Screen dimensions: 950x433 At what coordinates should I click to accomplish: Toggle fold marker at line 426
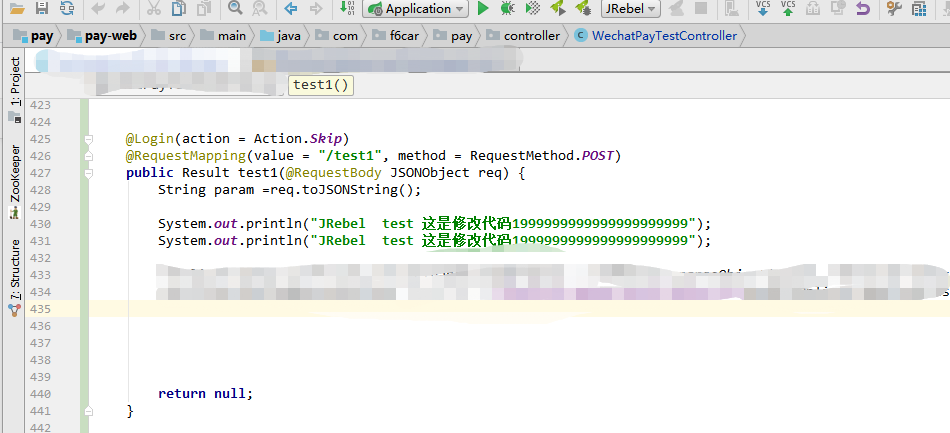[x=89, y=156]
